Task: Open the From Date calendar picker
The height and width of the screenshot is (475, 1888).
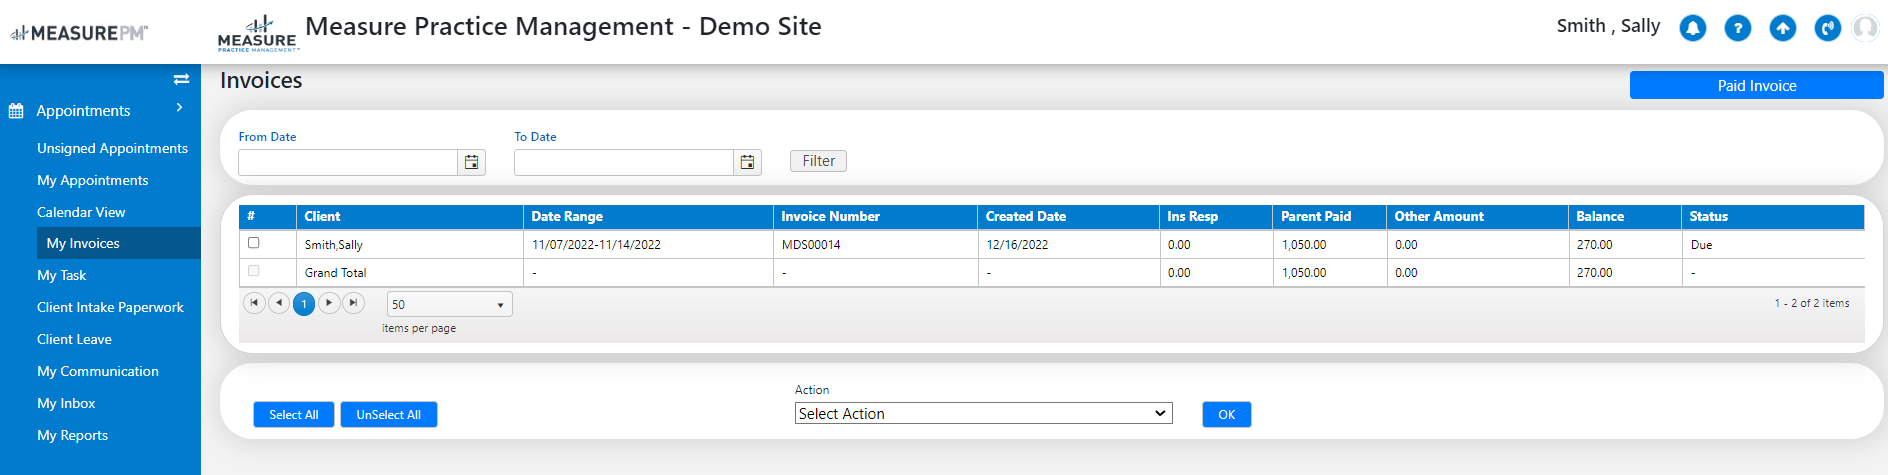Action: [472, 162]
